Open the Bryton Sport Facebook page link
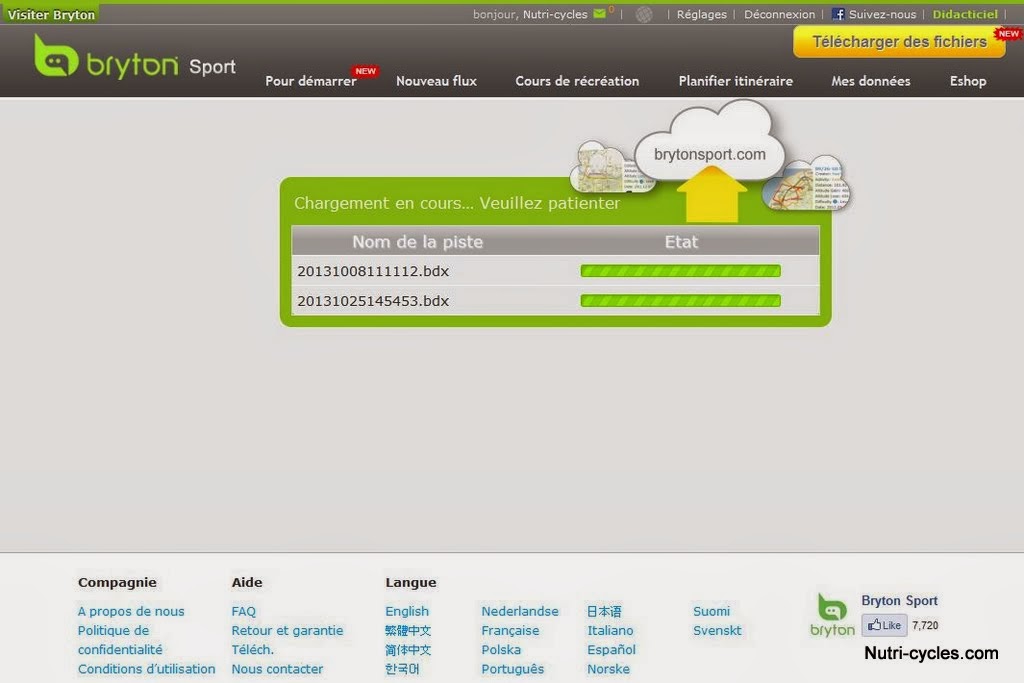The height and width of the screenshot is (683, 1024). click(899, 600)
